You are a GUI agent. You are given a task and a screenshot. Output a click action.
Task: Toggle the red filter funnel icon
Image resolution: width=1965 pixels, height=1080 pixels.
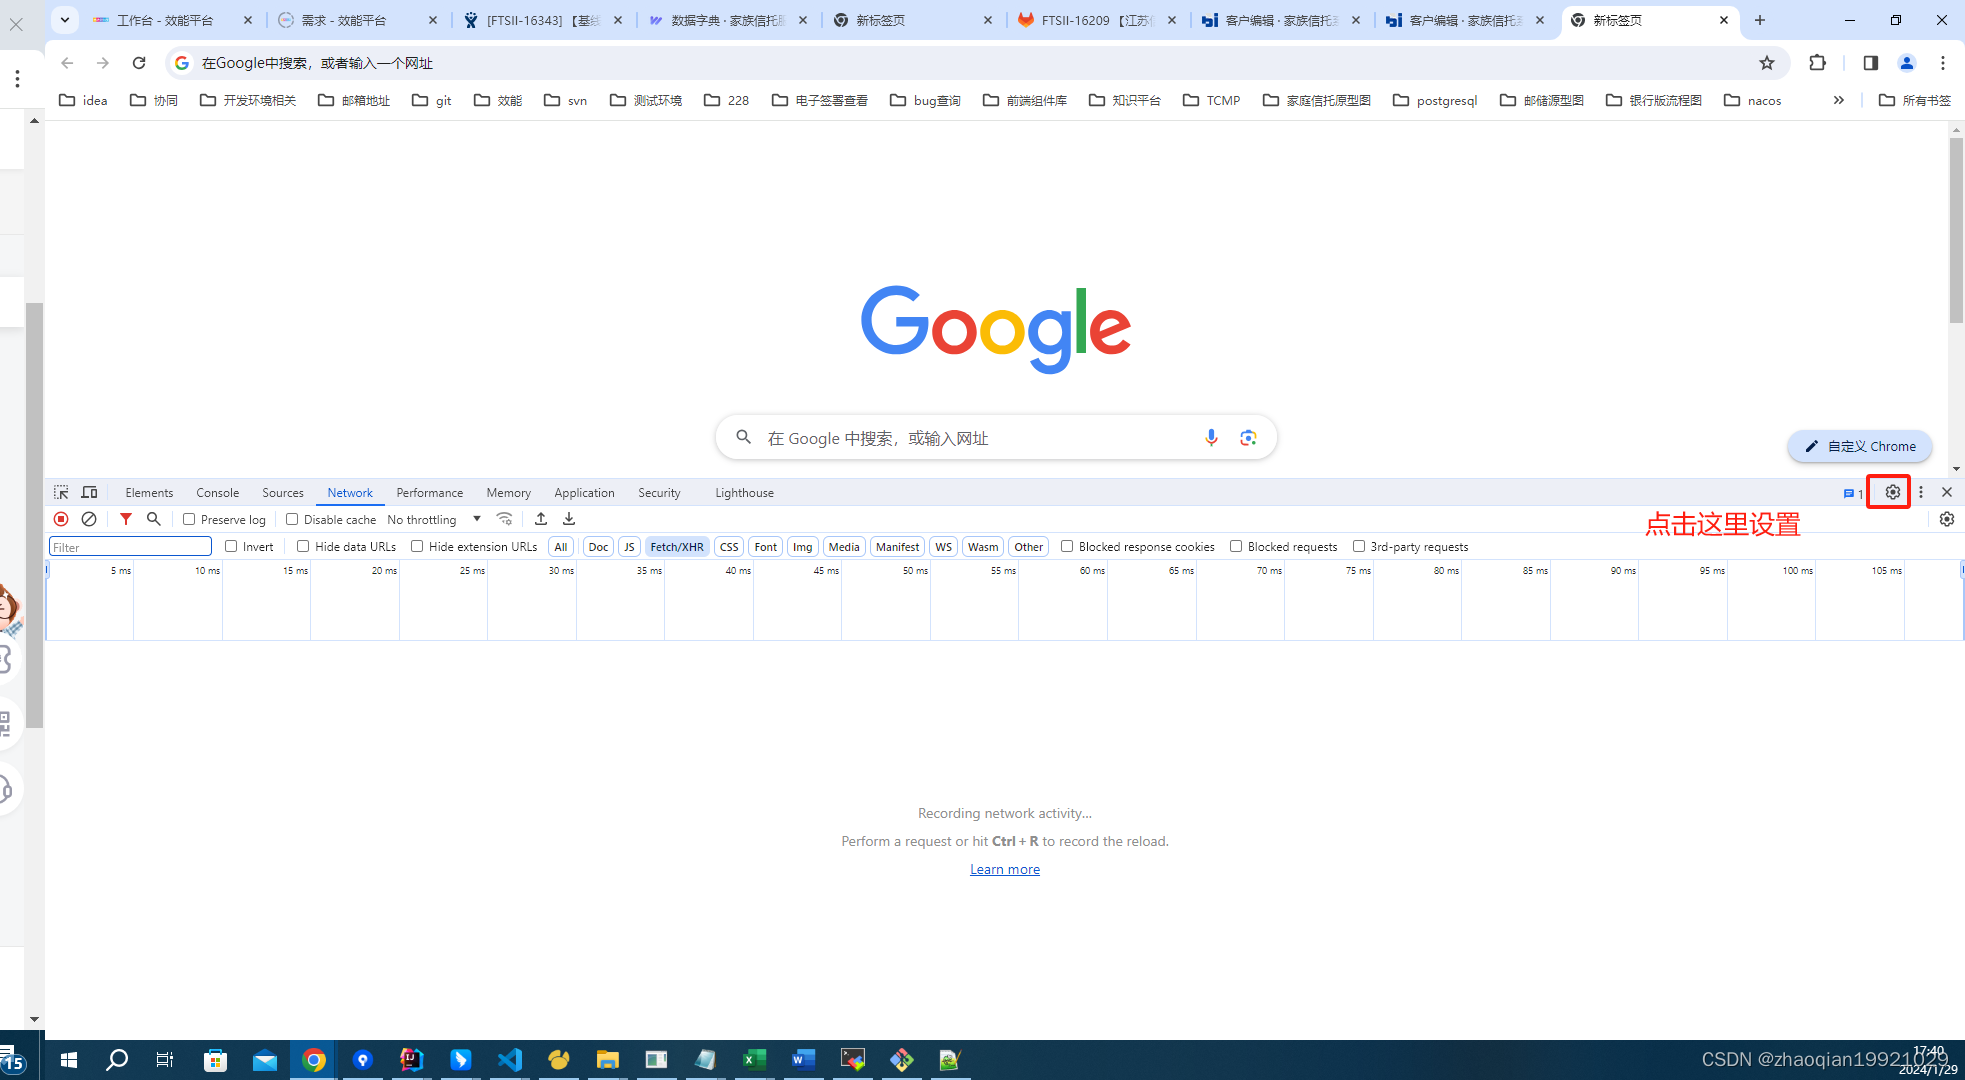click(x=126, y=519)
